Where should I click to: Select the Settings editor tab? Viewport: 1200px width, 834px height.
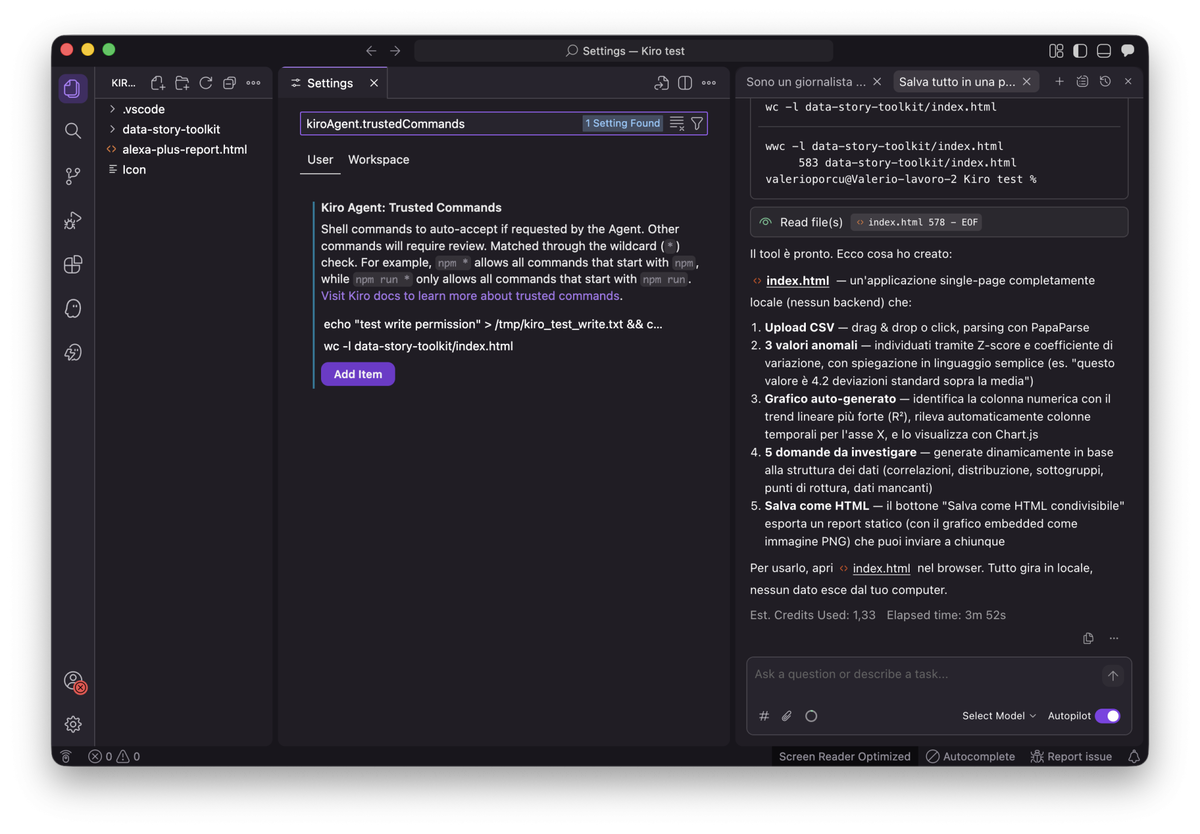pyautogui.click(x=330, y=83)
